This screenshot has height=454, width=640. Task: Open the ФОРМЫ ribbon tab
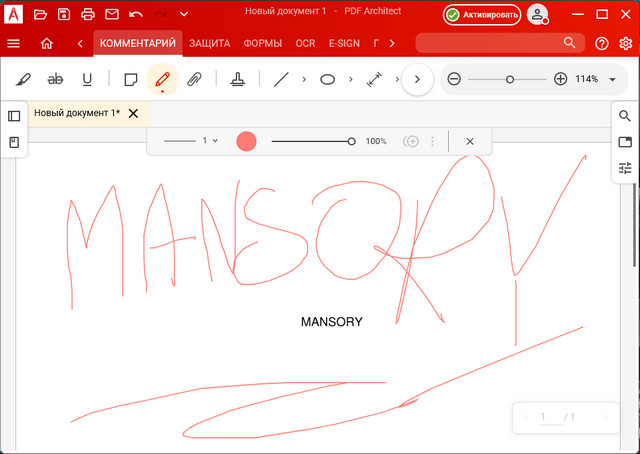pyautogui.click(x=263, y=44)
